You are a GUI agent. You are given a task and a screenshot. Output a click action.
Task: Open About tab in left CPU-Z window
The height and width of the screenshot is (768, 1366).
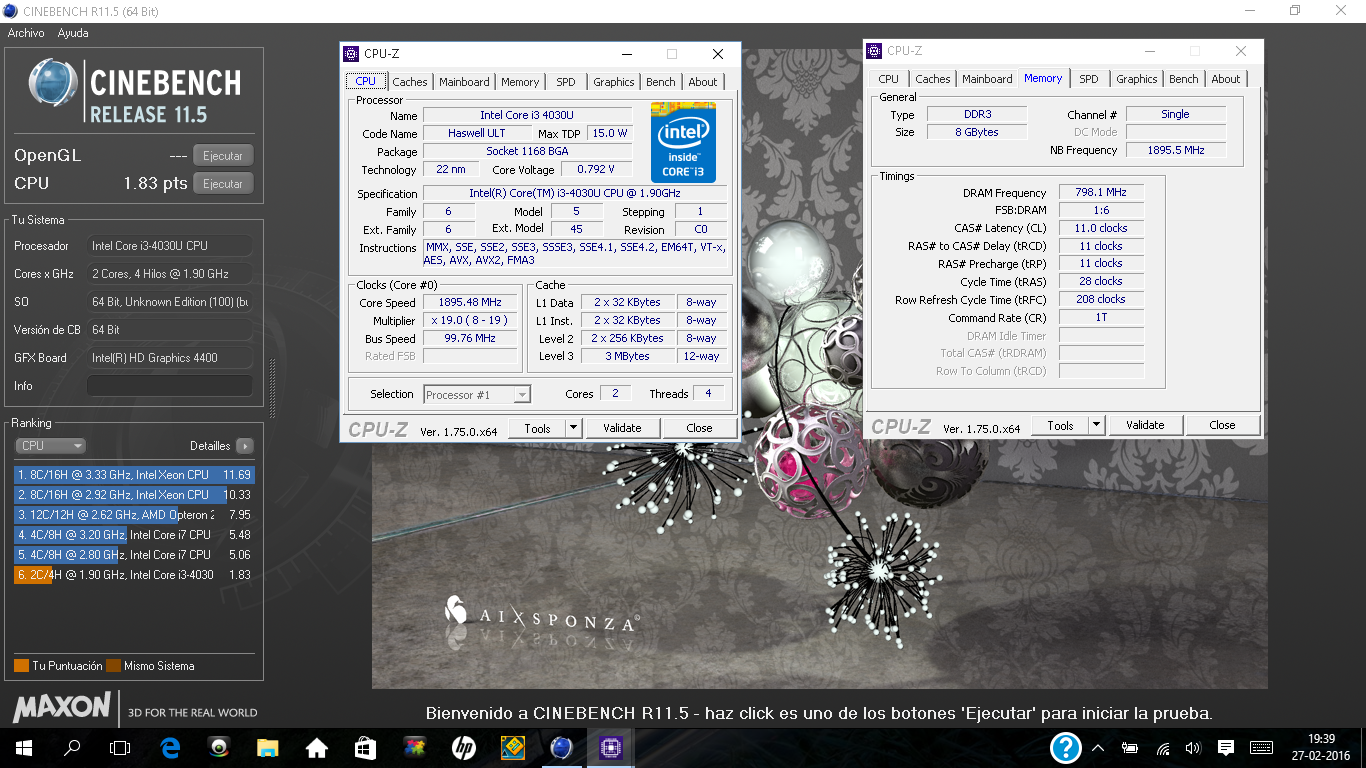coord(703,82)
